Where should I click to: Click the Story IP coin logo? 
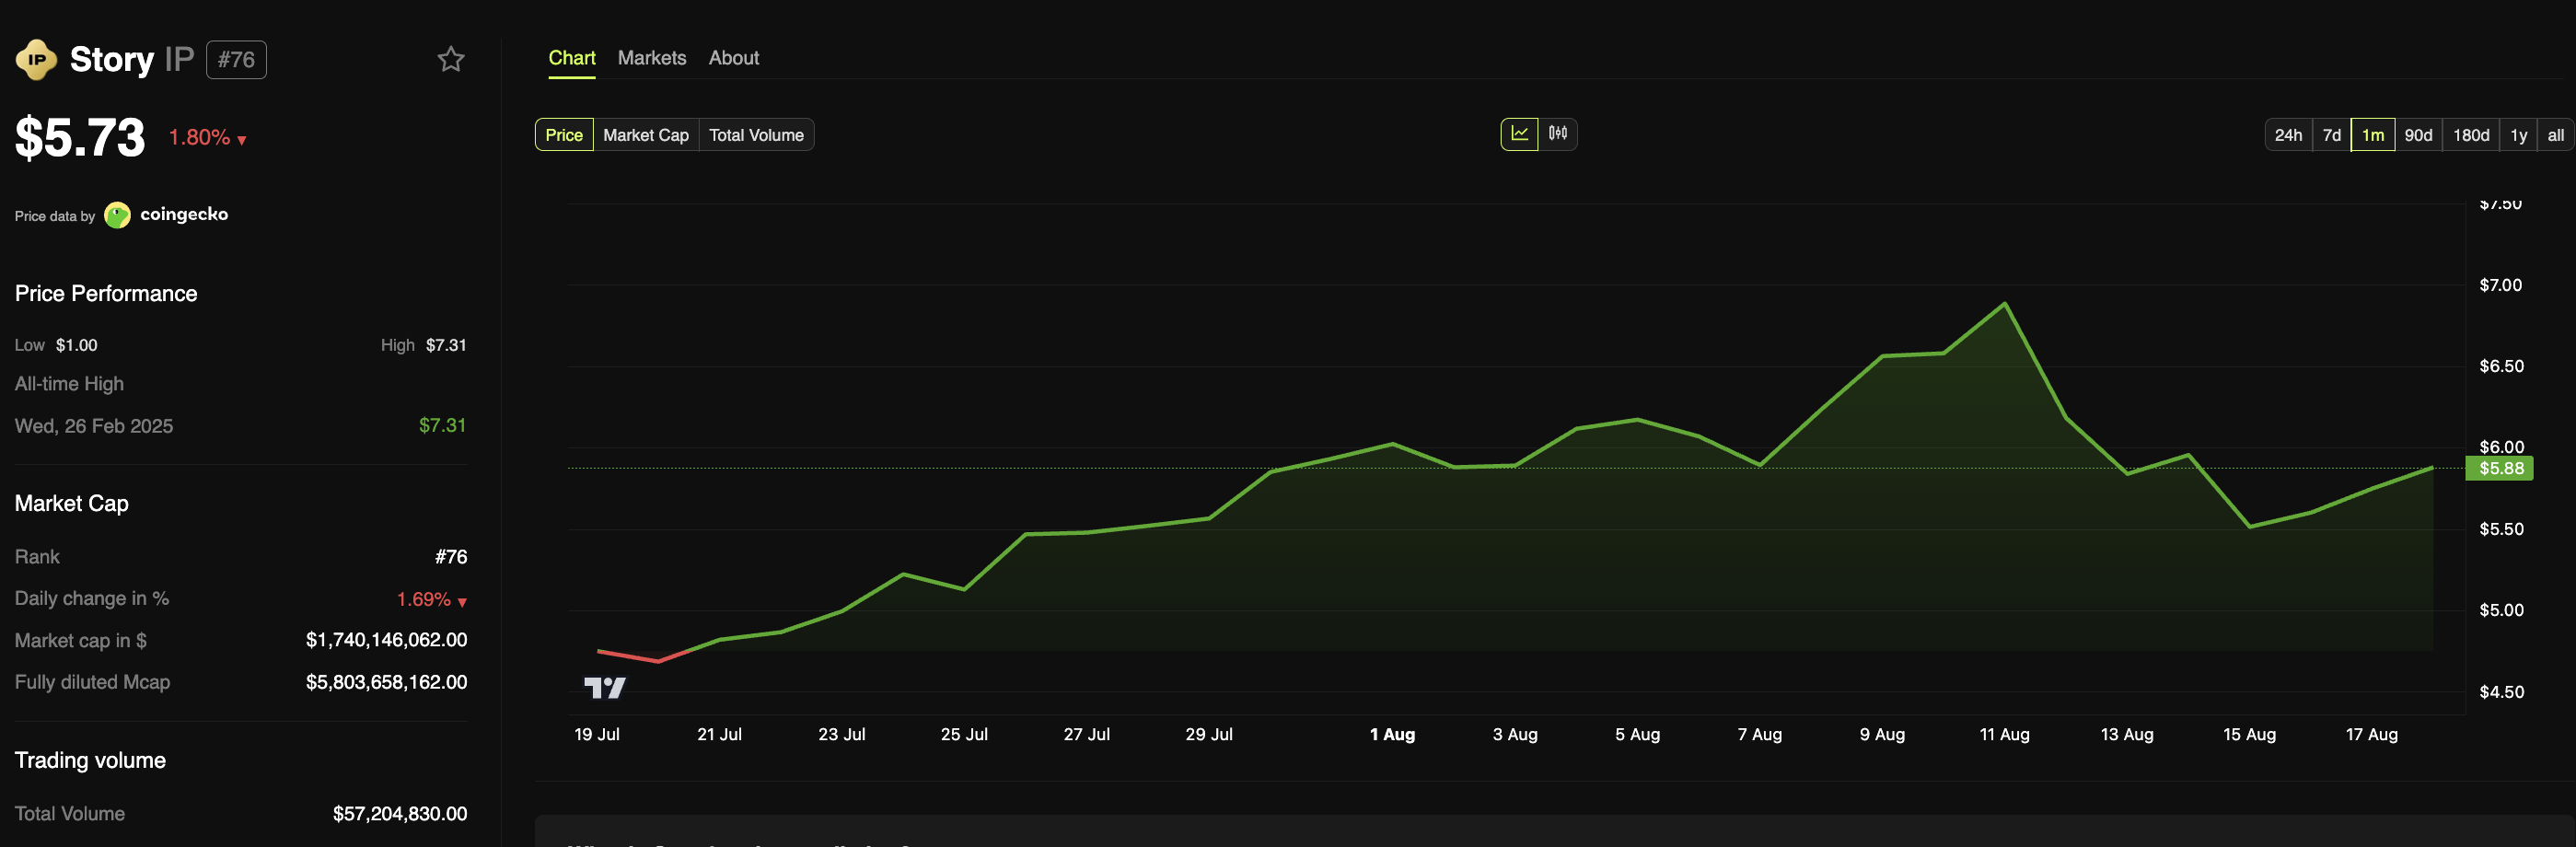[37, 59]
